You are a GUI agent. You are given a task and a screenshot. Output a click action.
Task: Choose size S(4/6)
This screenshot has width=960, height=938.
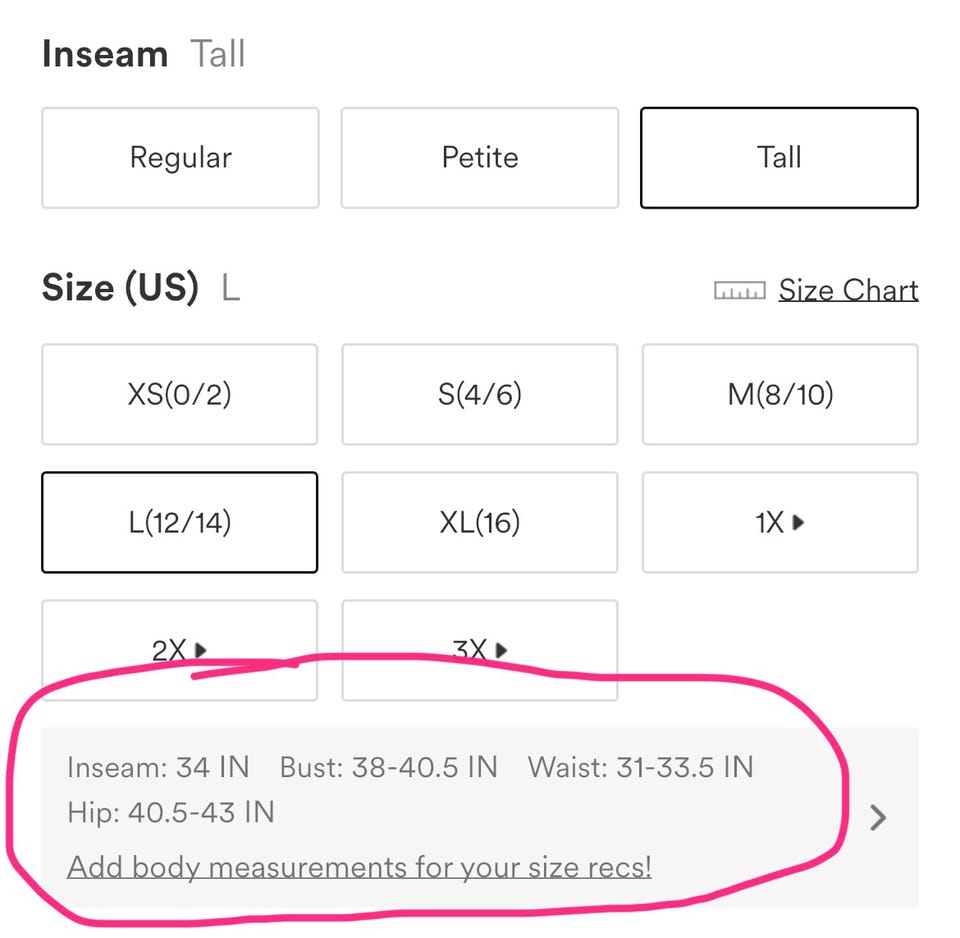479,394
